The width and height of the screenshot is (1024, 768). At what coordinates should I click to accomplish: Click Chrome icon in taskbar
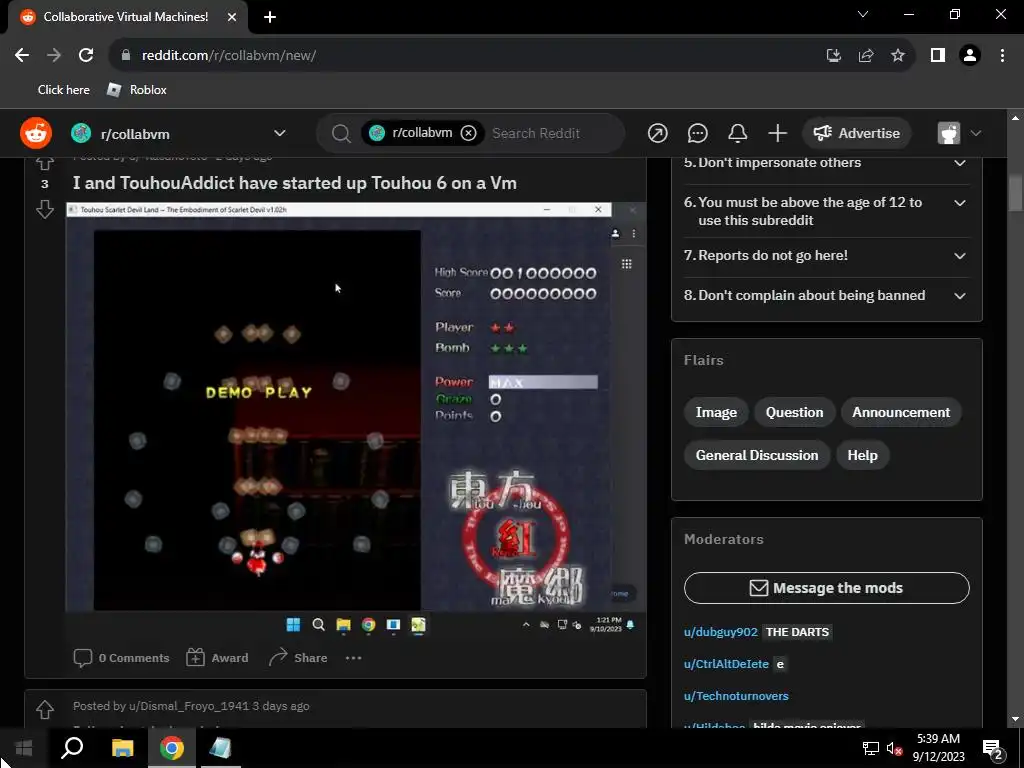click(x=172, y=748)
